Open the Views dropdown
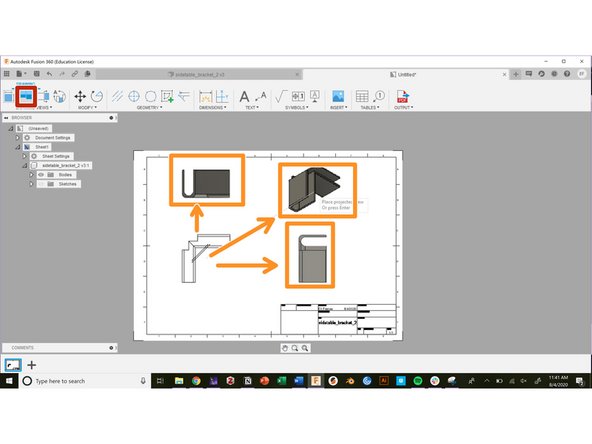This screenshot has width=592, height=444. pos(44,108)
